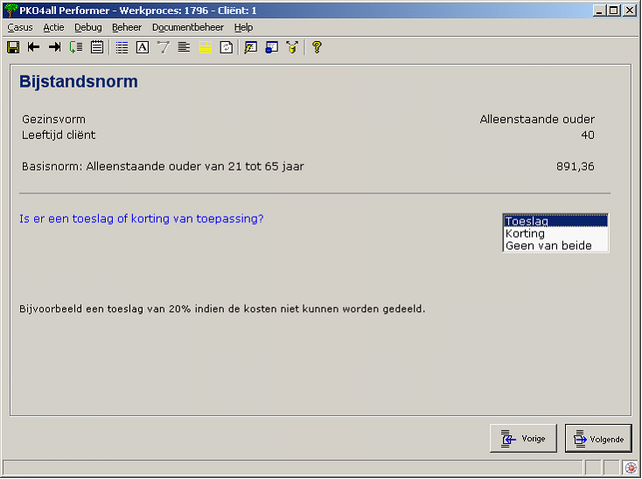The width and height of the screenshot is (642, 479).
Task: Minimize the PKO4all Performer window
Action: click(x=599, y=10)
